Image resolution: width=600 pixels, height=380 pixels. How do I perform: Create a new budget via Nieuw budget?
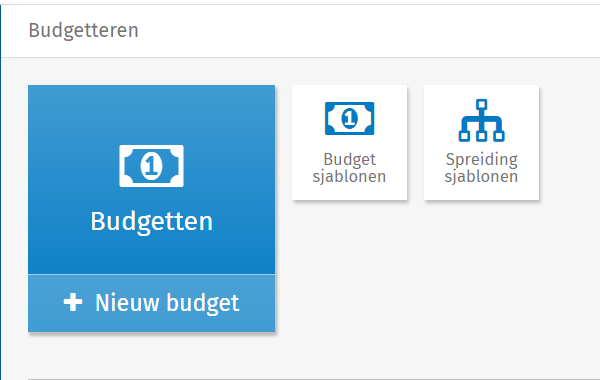tap(152, 303)
